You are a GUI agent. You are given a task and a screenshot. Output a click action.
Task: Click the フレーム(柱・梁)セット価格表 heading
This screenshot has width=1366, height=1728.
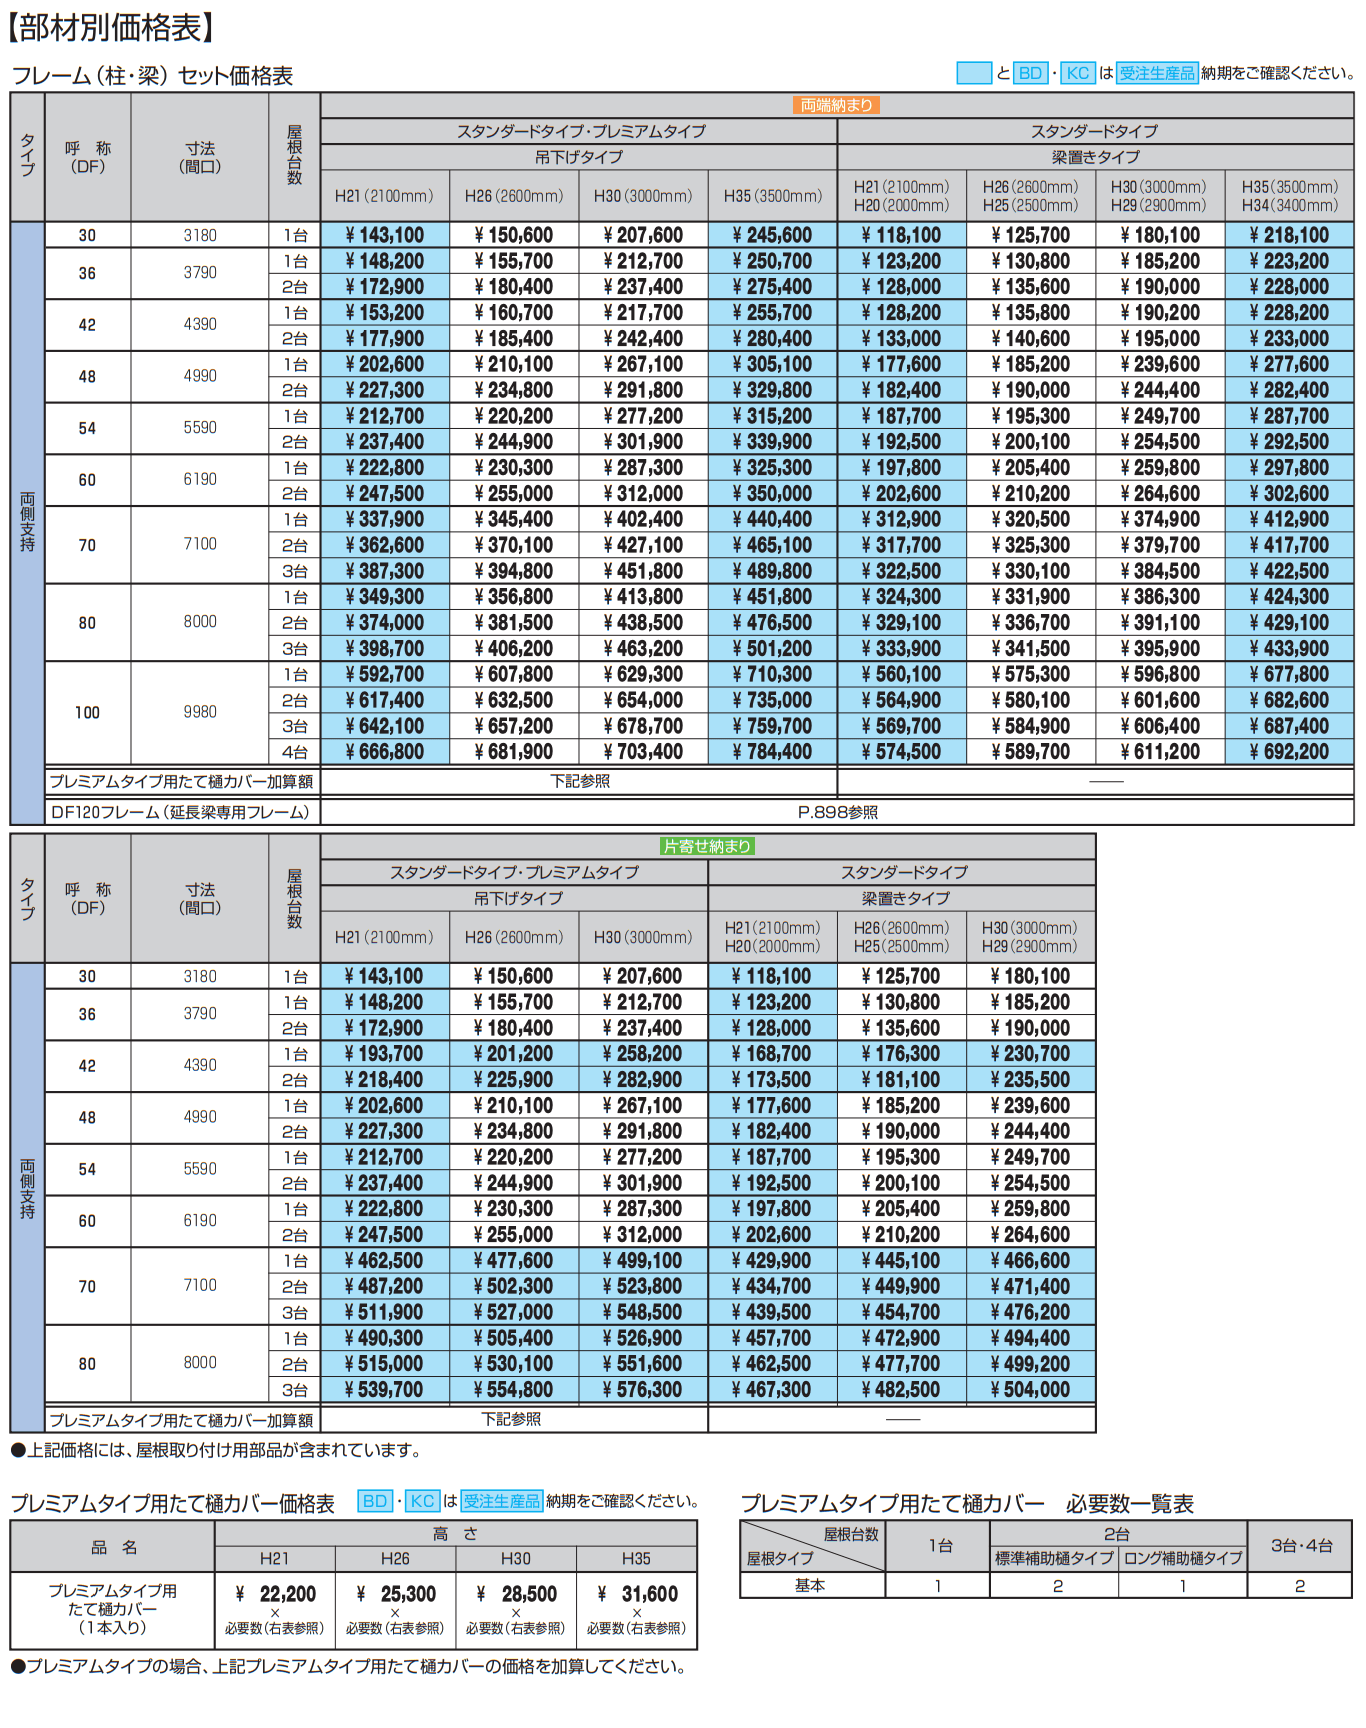(152, 76)
